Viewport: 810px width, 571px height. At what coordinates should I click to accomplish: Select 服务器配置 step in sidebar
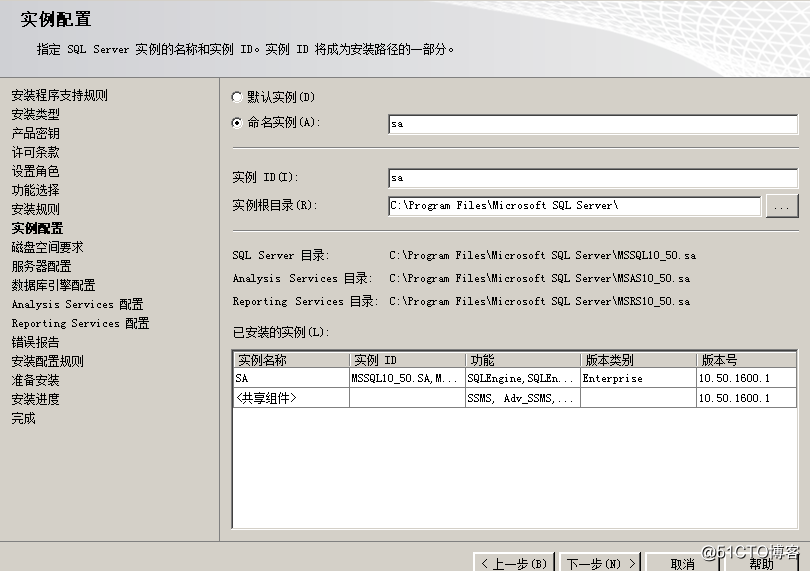click(x=41, y=266)
